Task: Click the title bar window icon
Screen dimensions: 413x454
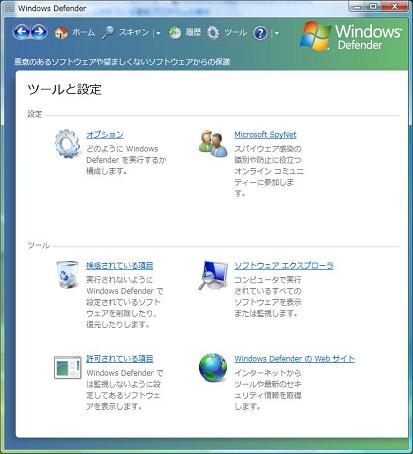Action: tap(9, 8)
